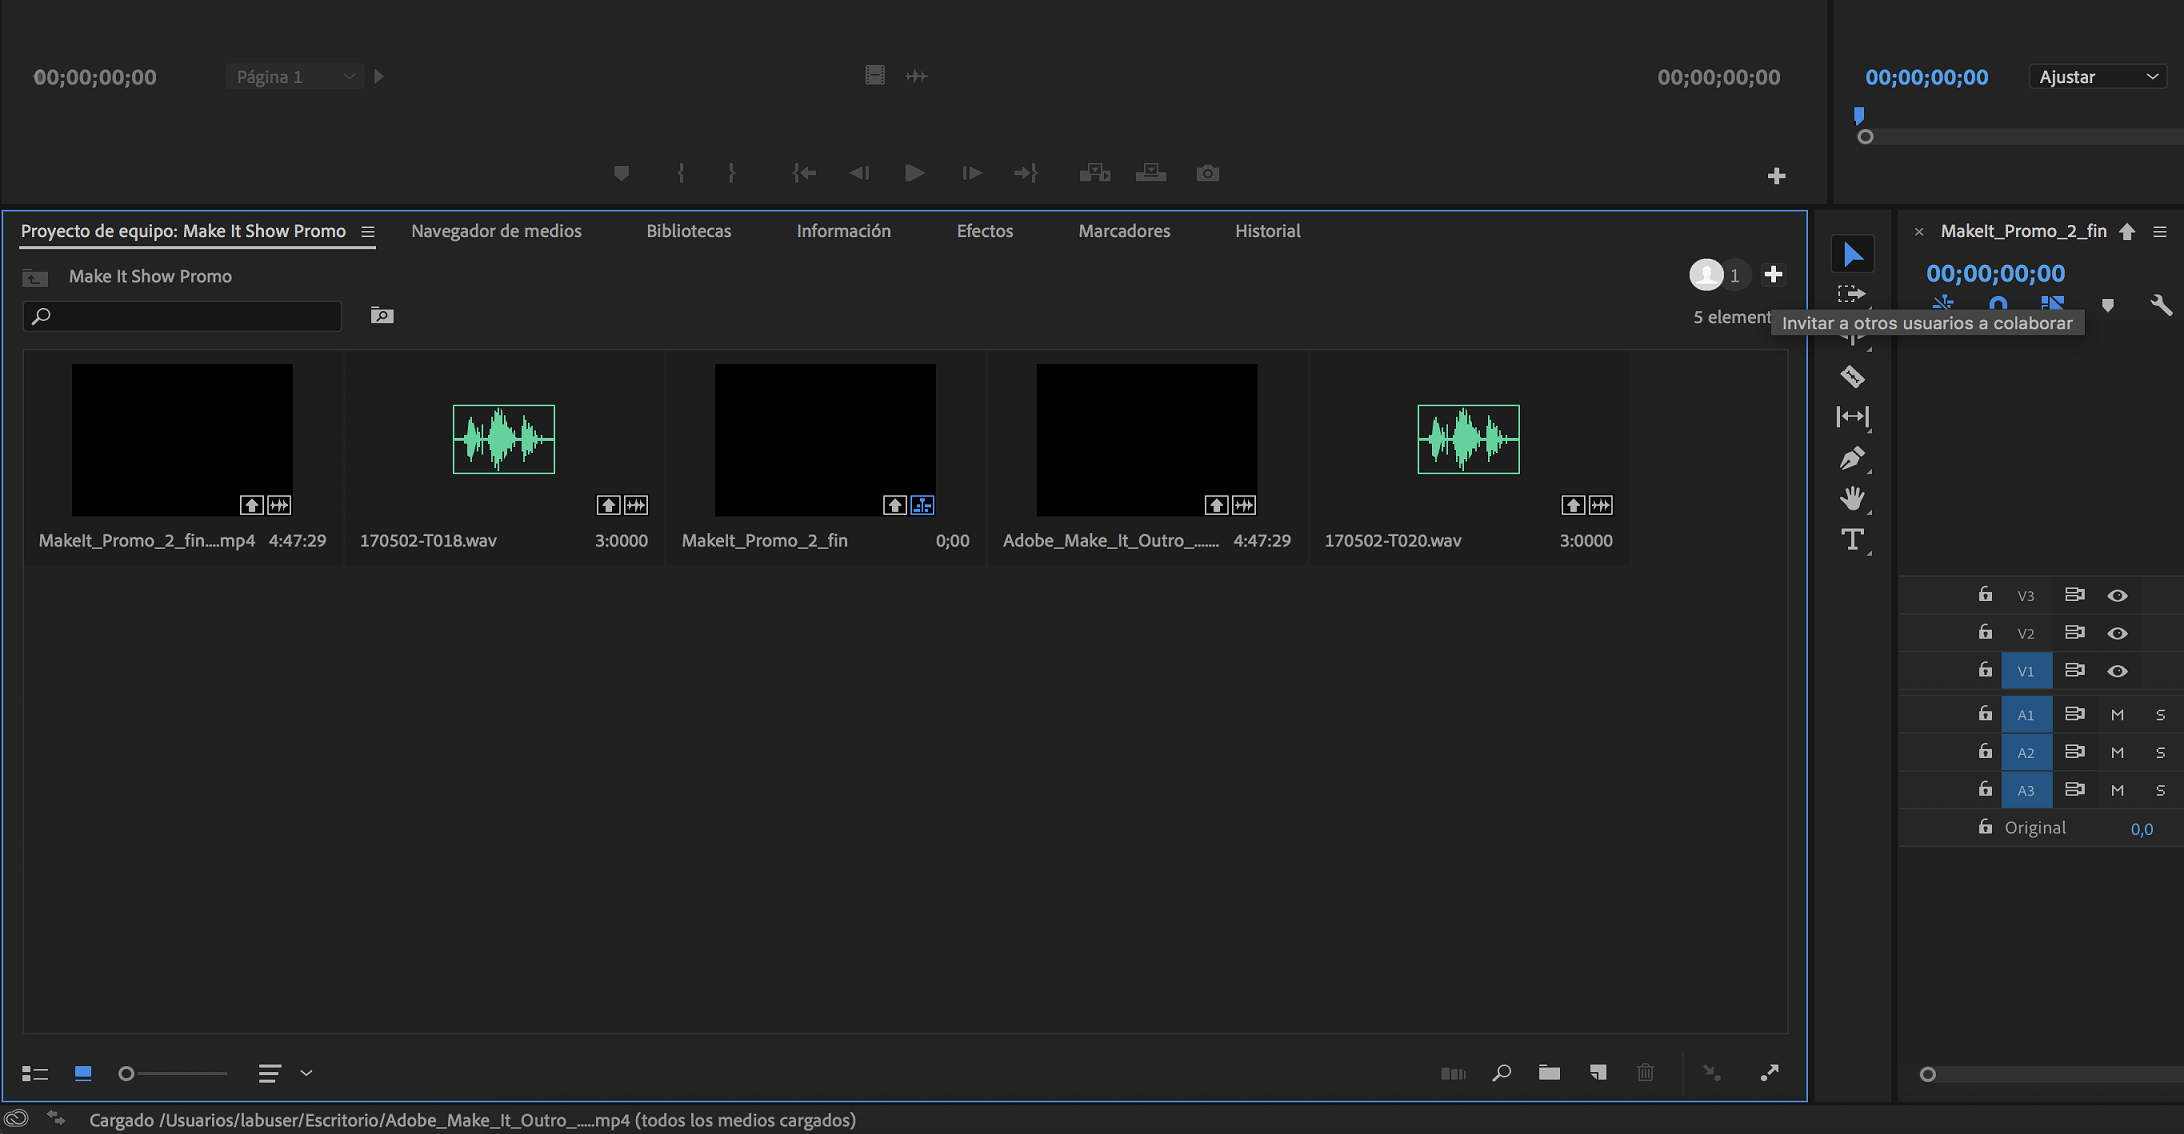
Task: Switch to list view in project panel
Action: pos(35,1073)
